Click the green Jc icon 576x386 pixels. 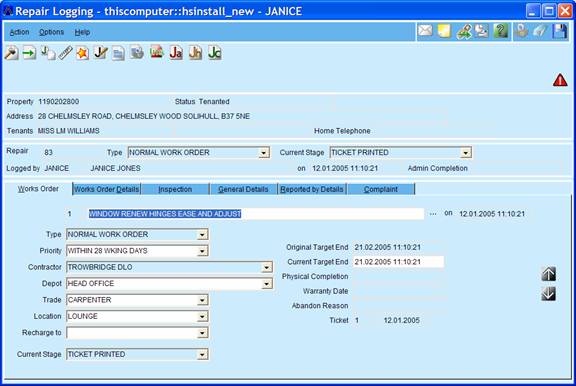click(215, 53)
